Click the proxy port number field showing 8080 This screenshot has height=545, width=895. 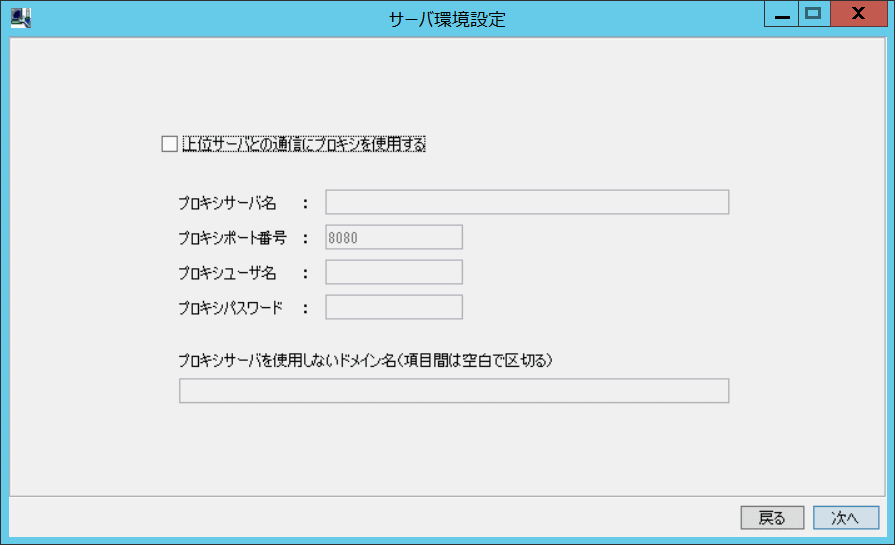click(x=394, y=237)
